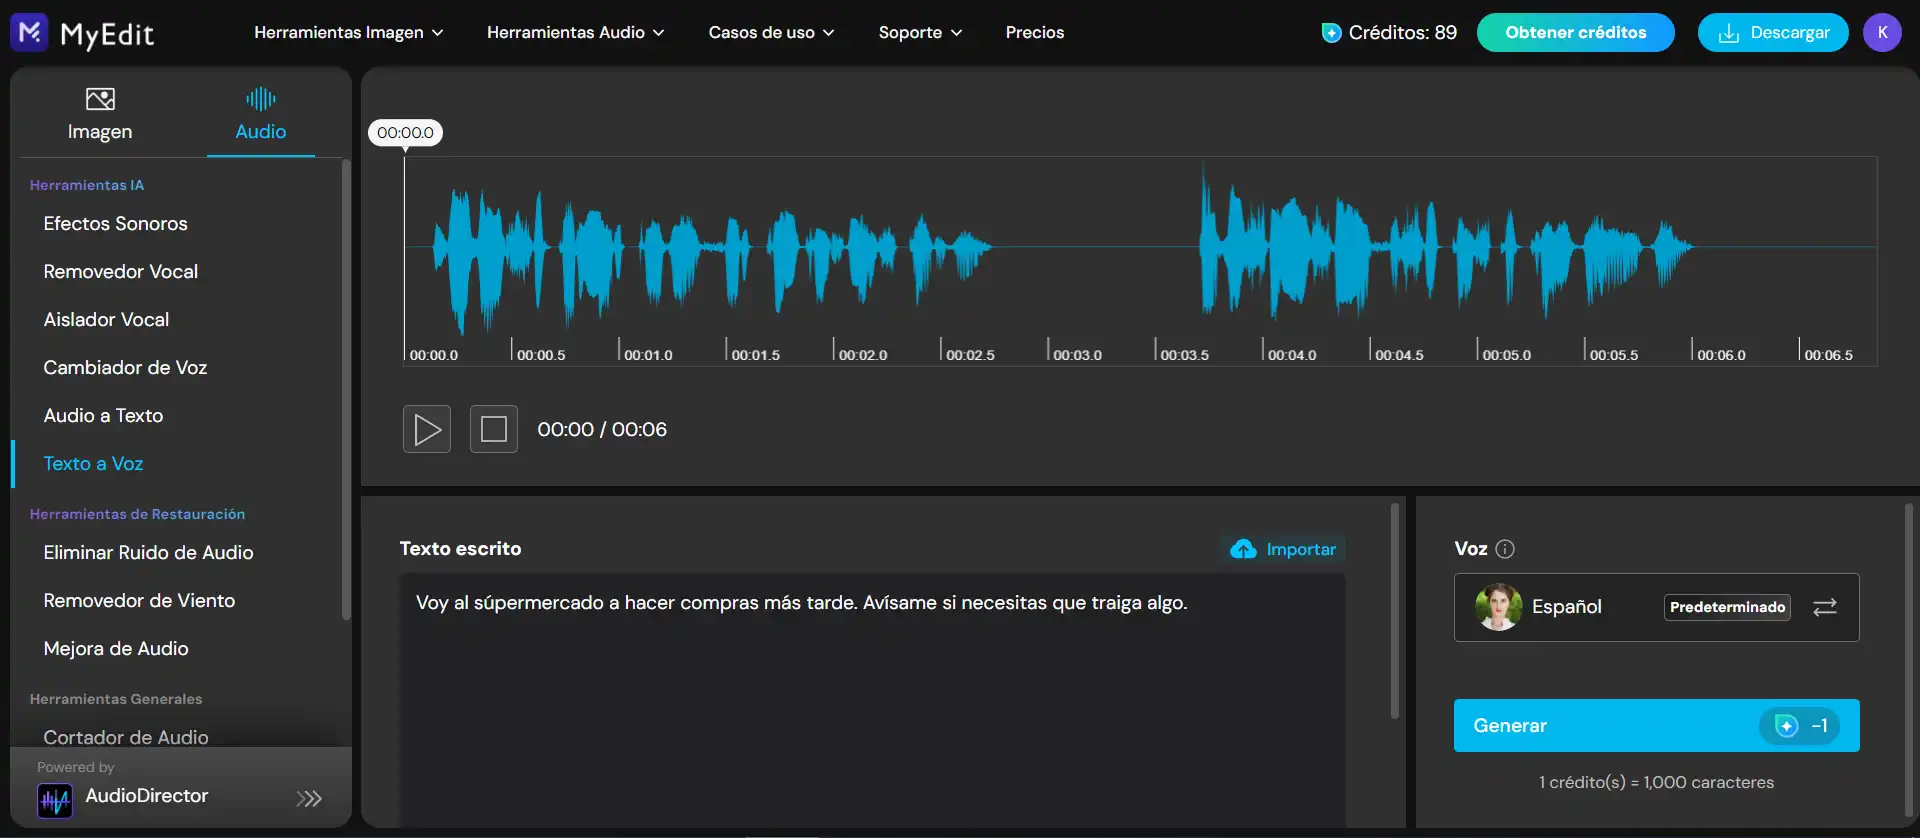The height and width of the screenshot is (838, 1920).
Task: Open Cambiador de Voz tool
Action: click(126, 368)
